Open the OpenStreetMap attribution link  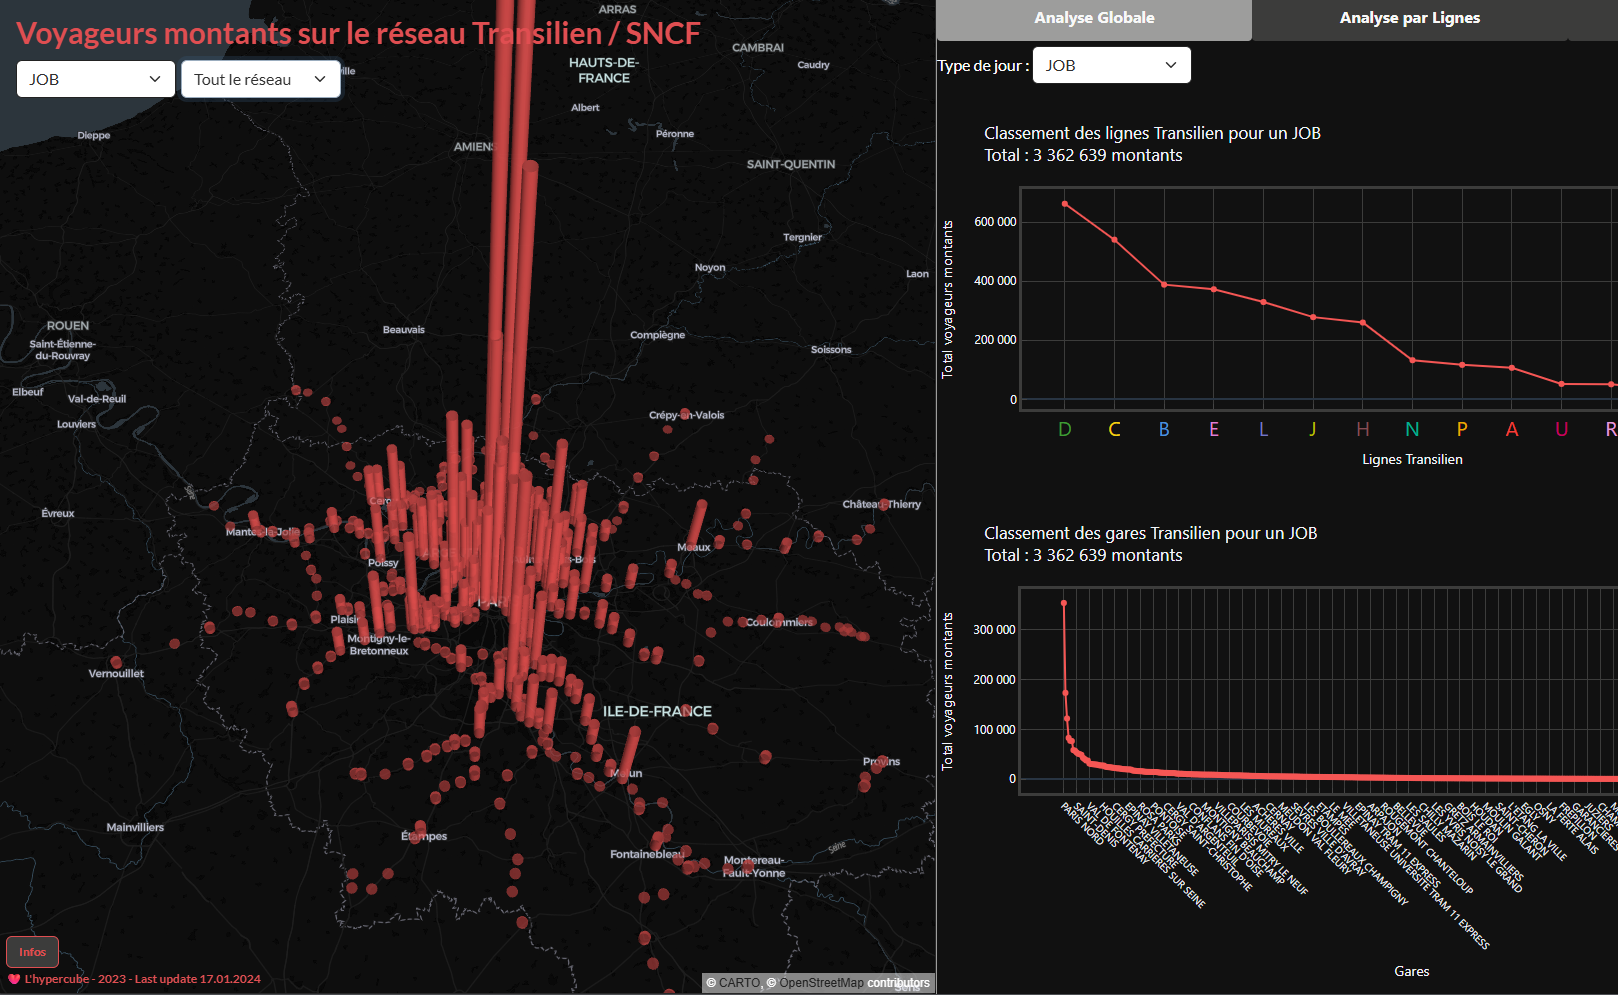821,983
